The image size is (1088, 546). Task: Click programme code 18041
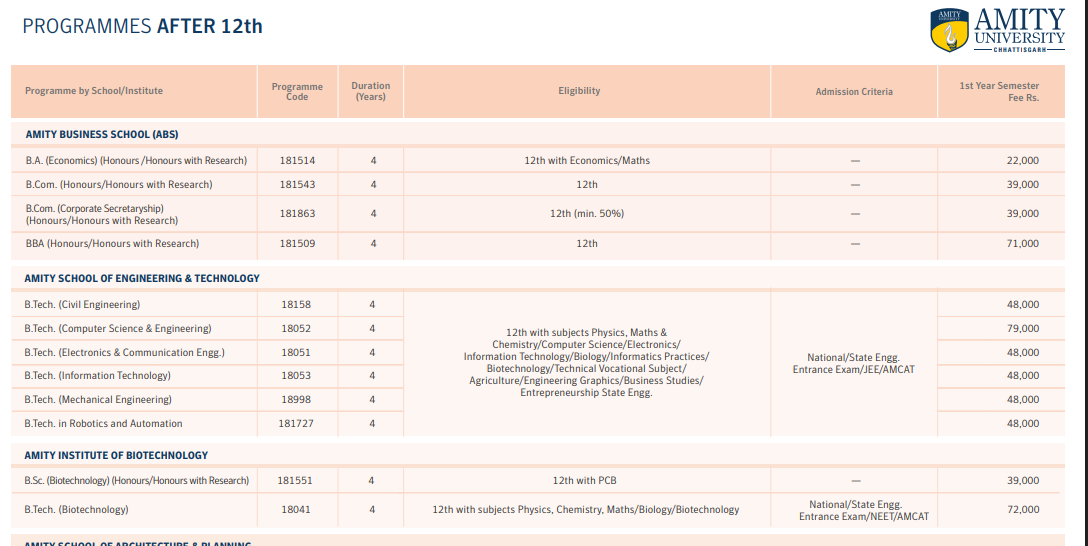point(296,510)
